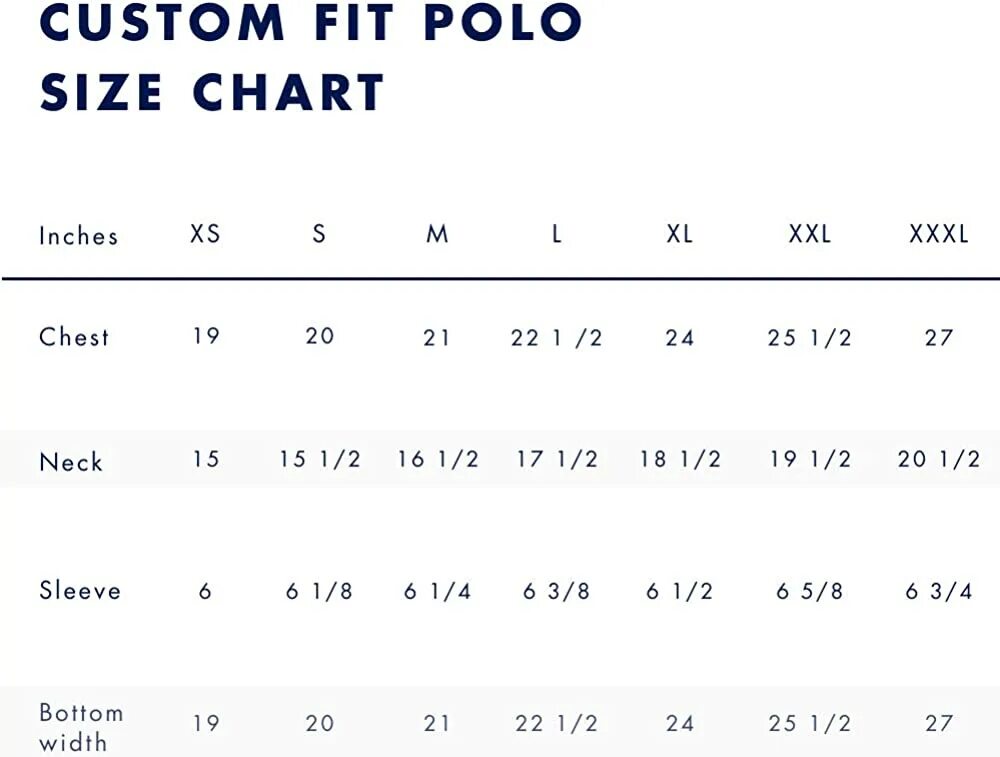This screenshot has height=757, width=1000.
Task: Click Sleeve measurement 6 3/8 for L
Action: pyautogui.click(x=556, y=592)
